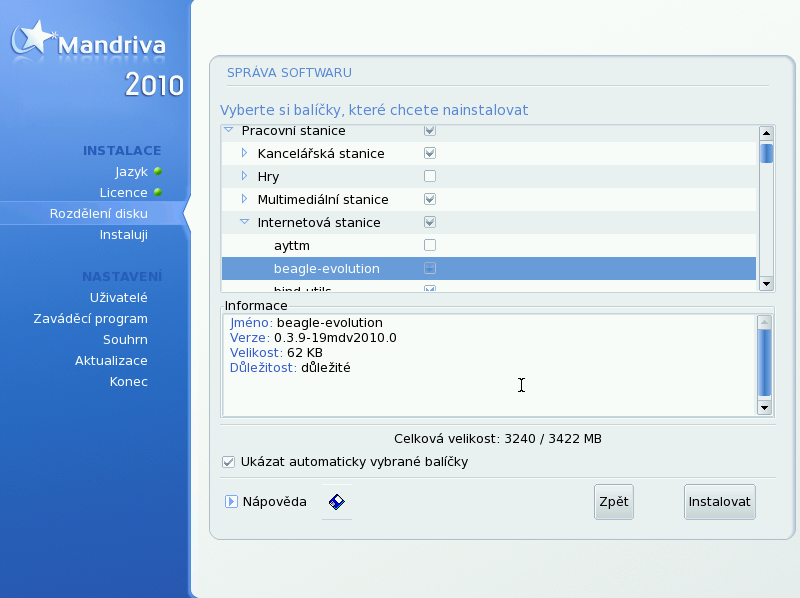Image resolution: width=800 pixels, height=598 pixels.
Task: Uncheck Ukázat automaticky vybrané balíčky
Action: coord(228,462)
